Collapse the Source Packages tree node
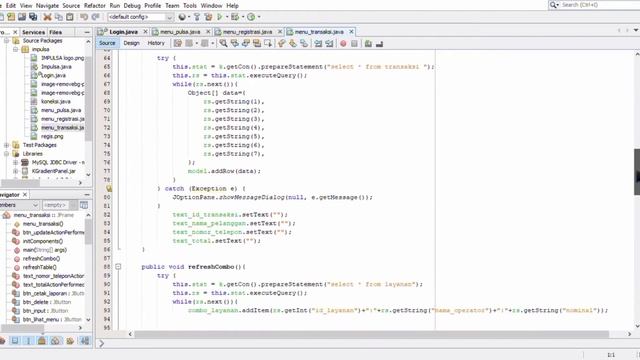The height and width of the screenshot is (360, 640). pos(7,41)
